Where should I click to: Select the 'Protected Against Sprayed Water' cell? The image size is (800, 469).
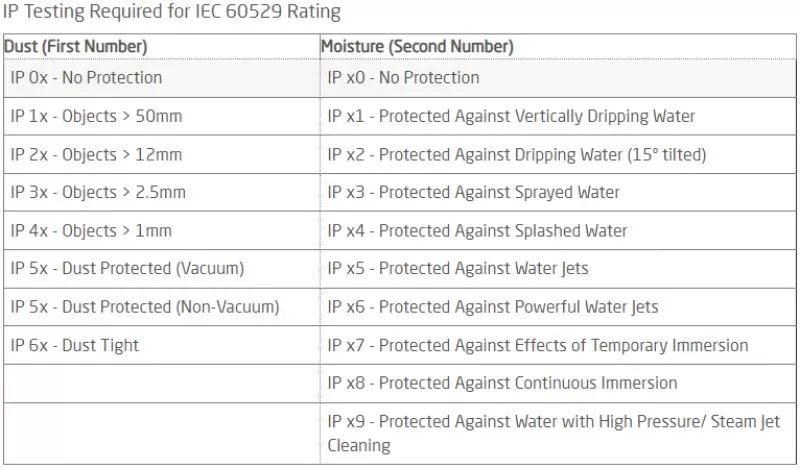coord(473,192)
